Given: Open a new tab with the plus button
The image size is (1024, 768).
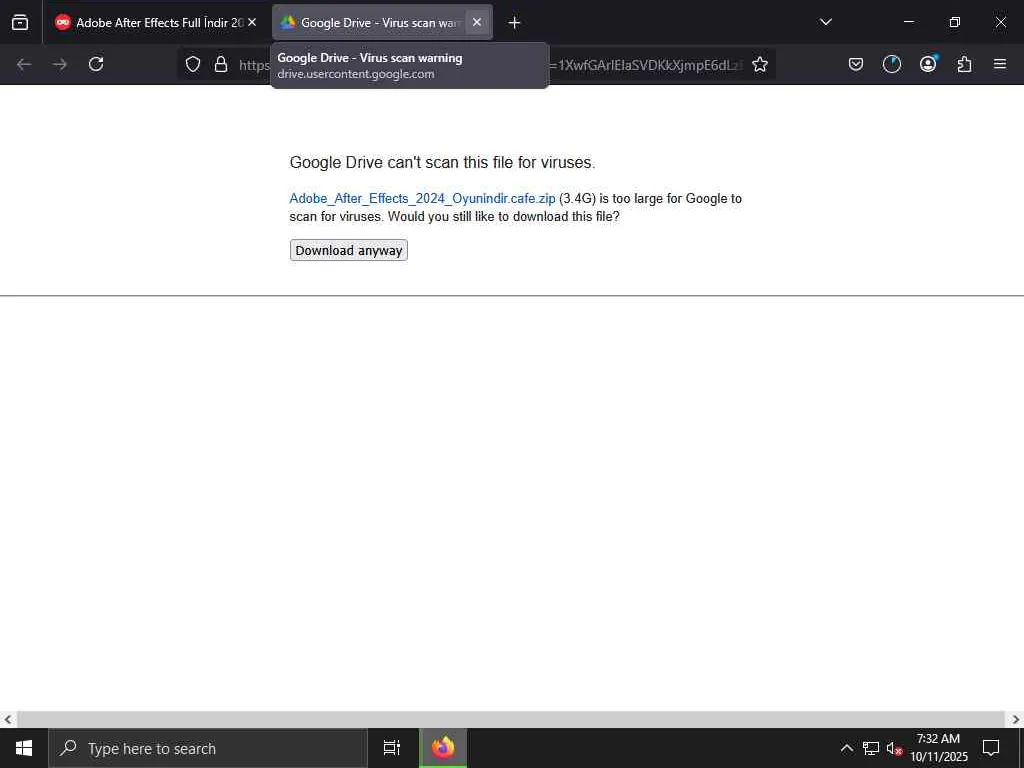Looking at the screenshot, I should pyautogui.click(x=514, y=23).
